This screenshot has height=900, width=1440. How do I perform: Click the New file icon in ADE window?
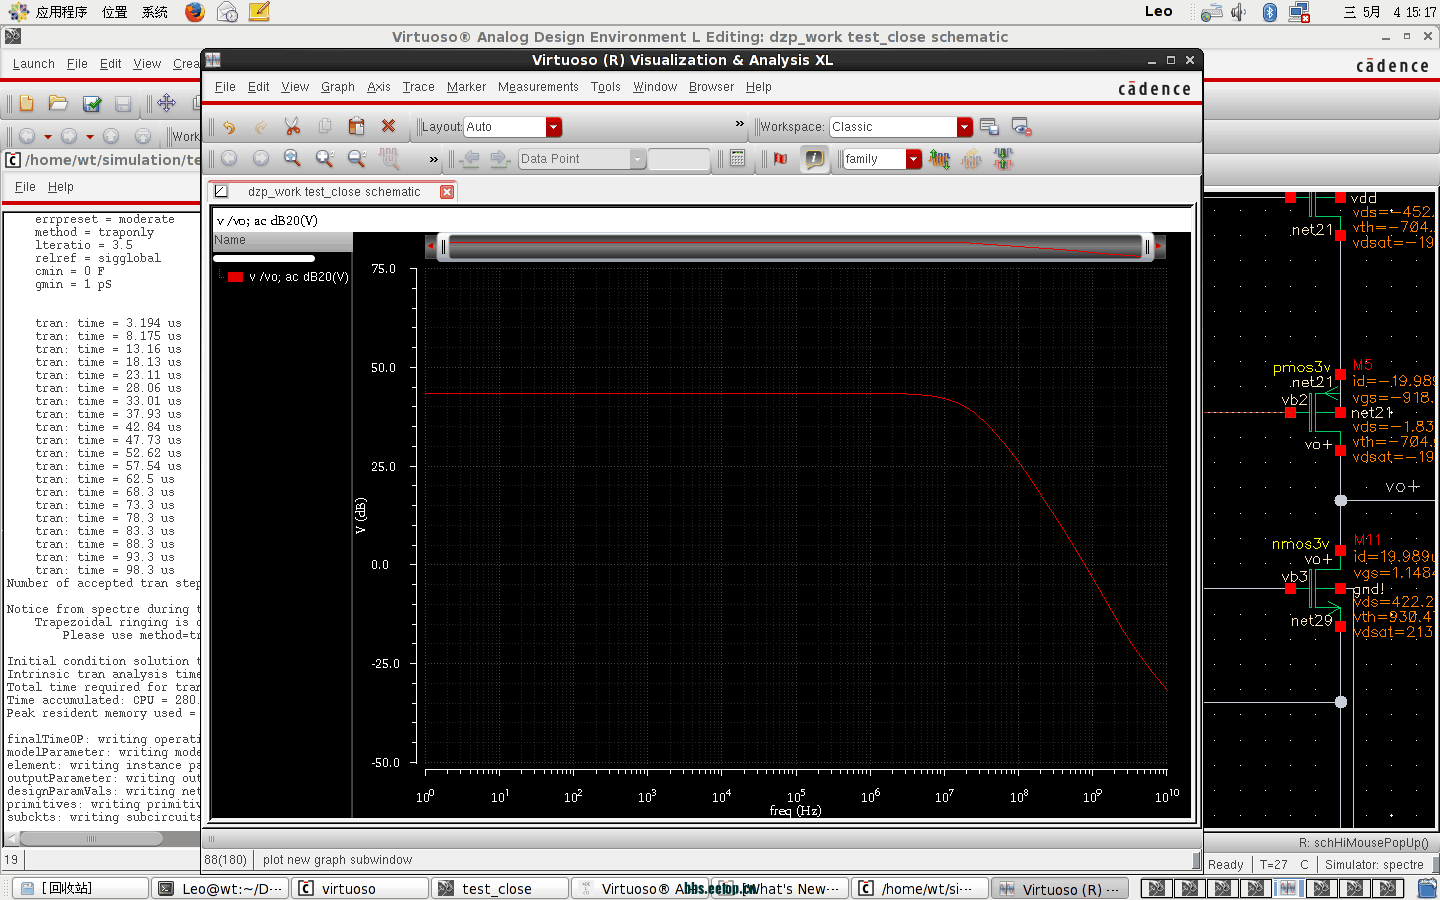26,103
